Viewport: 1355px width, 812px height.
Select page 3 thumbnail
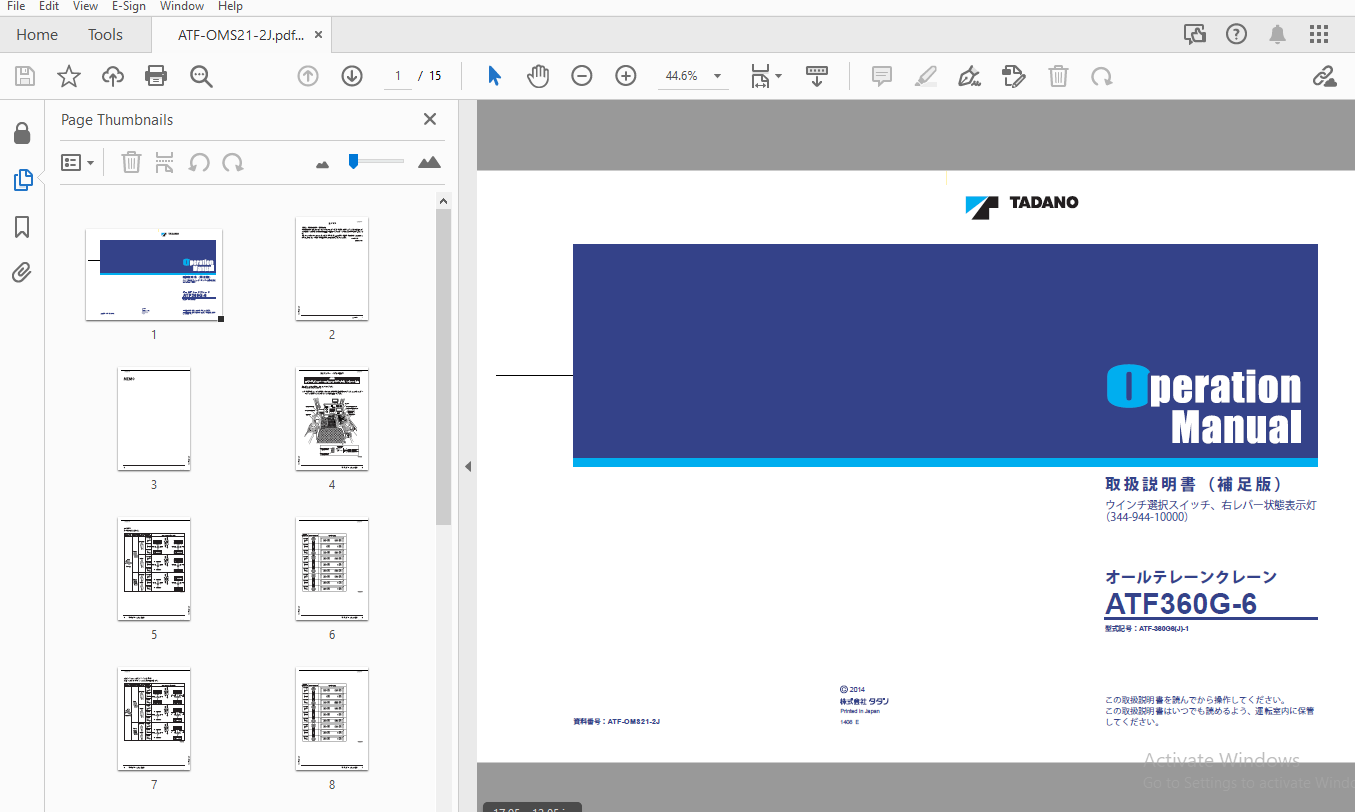pos(154,419)
